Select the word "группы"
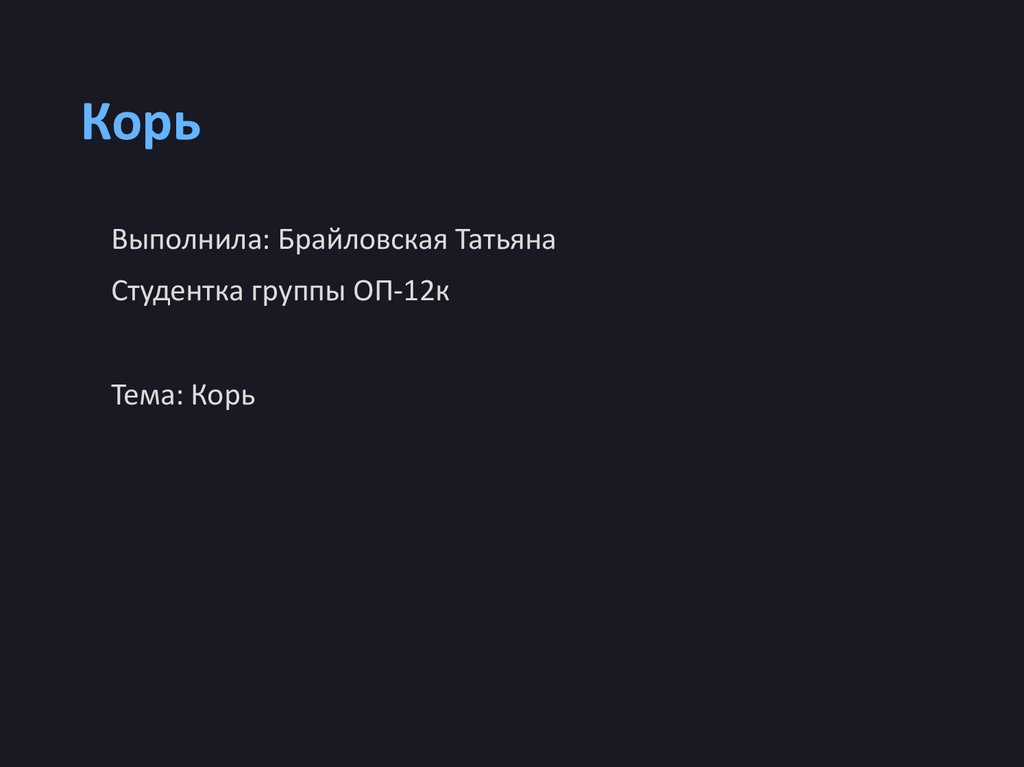1024x767 pixels. [x=297, y=293]
